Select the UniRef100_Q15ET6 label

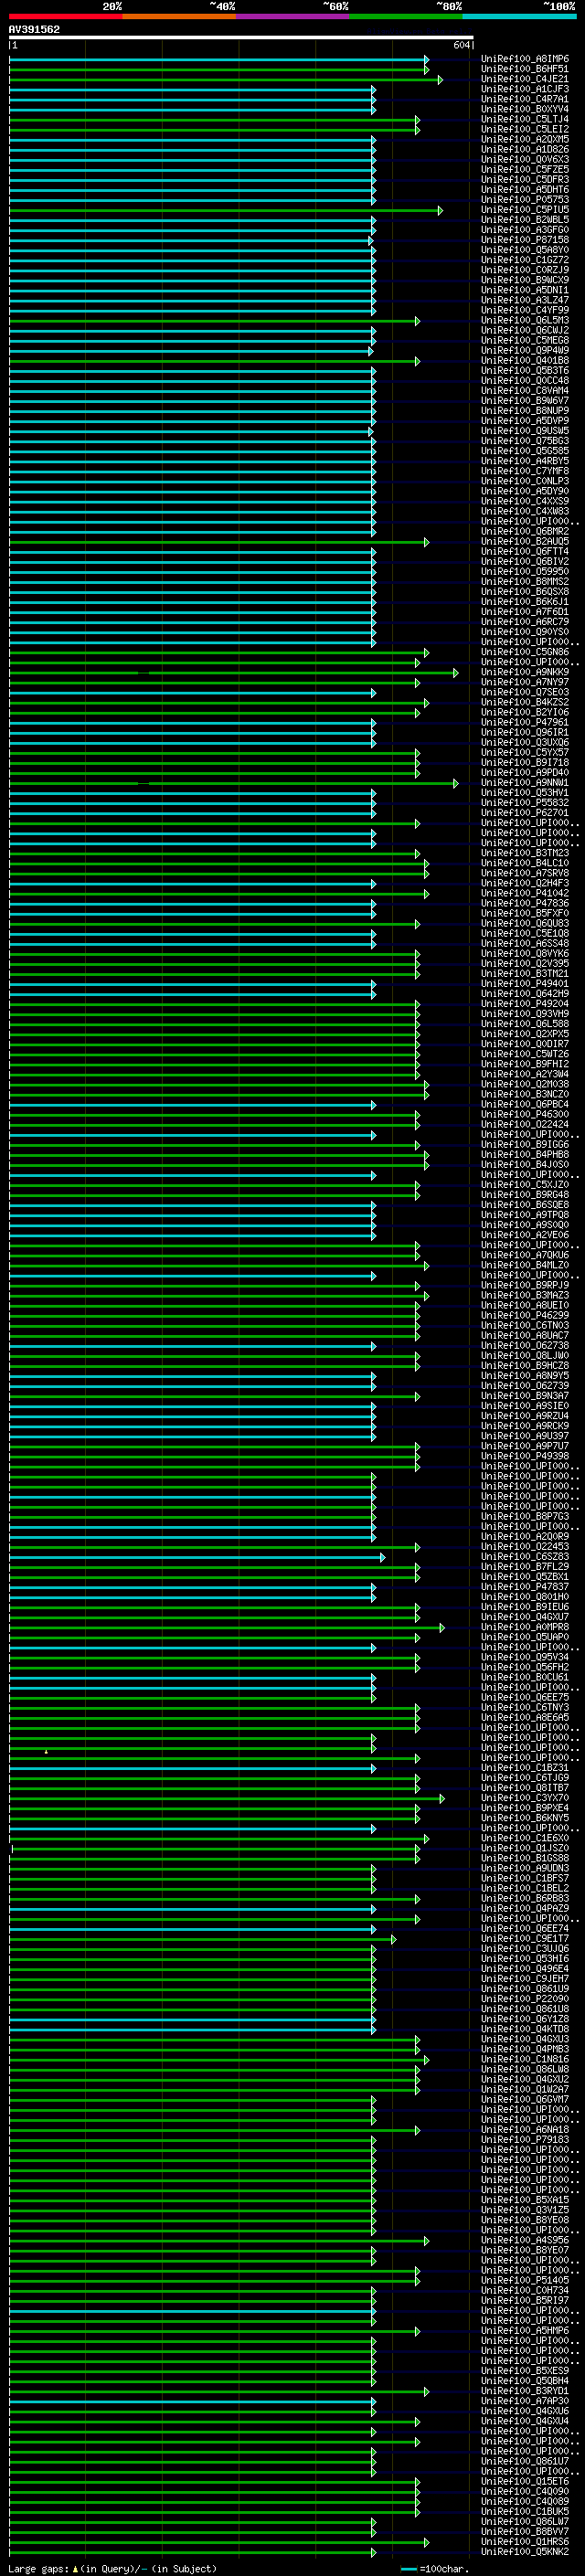pyautogui.click(x=525, y=2482)
